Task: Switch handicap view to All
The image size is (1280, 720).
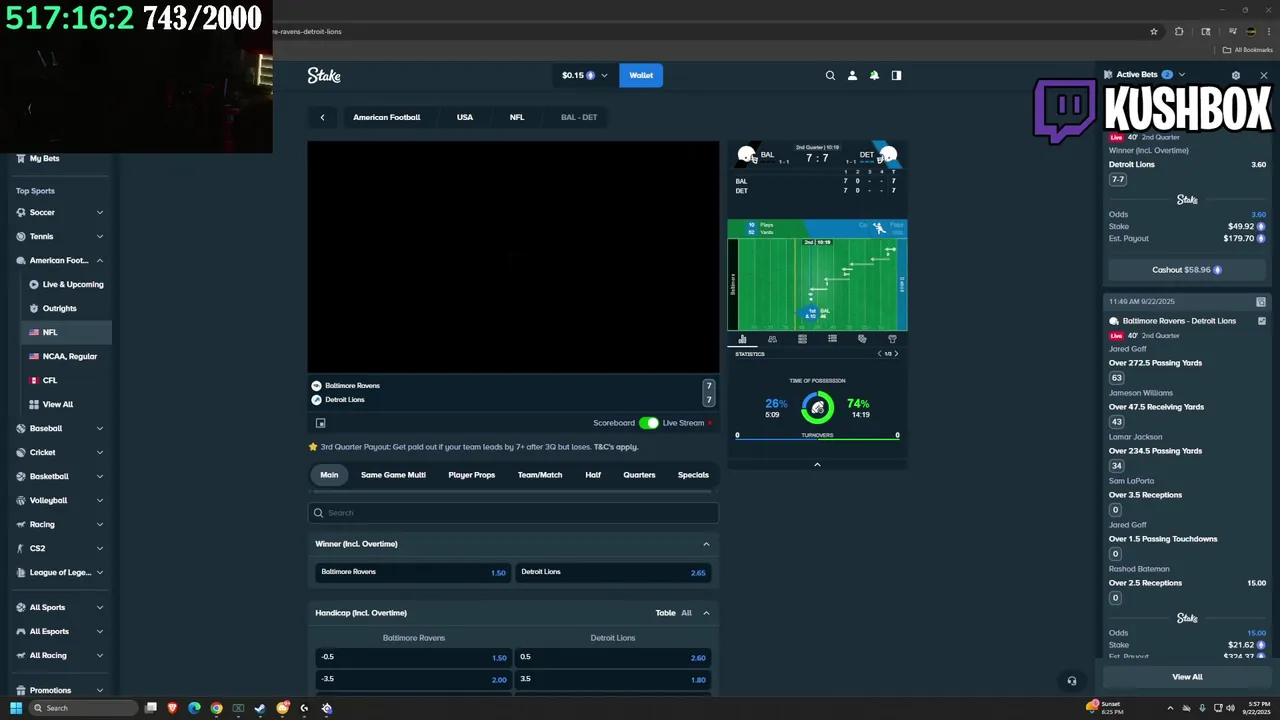Action: coord(686,613)
